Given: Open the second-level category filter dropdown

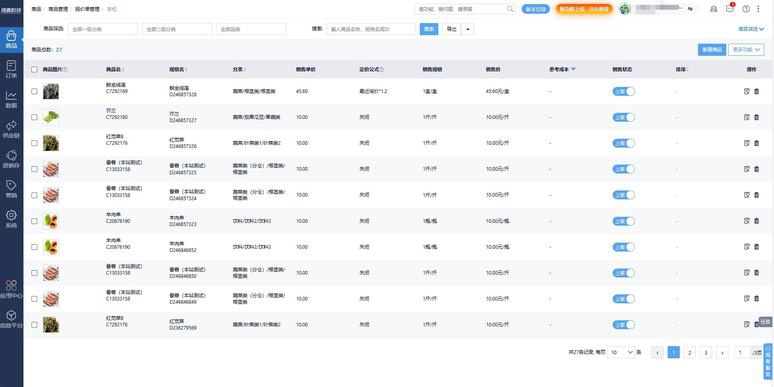Looking at the screenshot, I should click(x=177, y=29).
